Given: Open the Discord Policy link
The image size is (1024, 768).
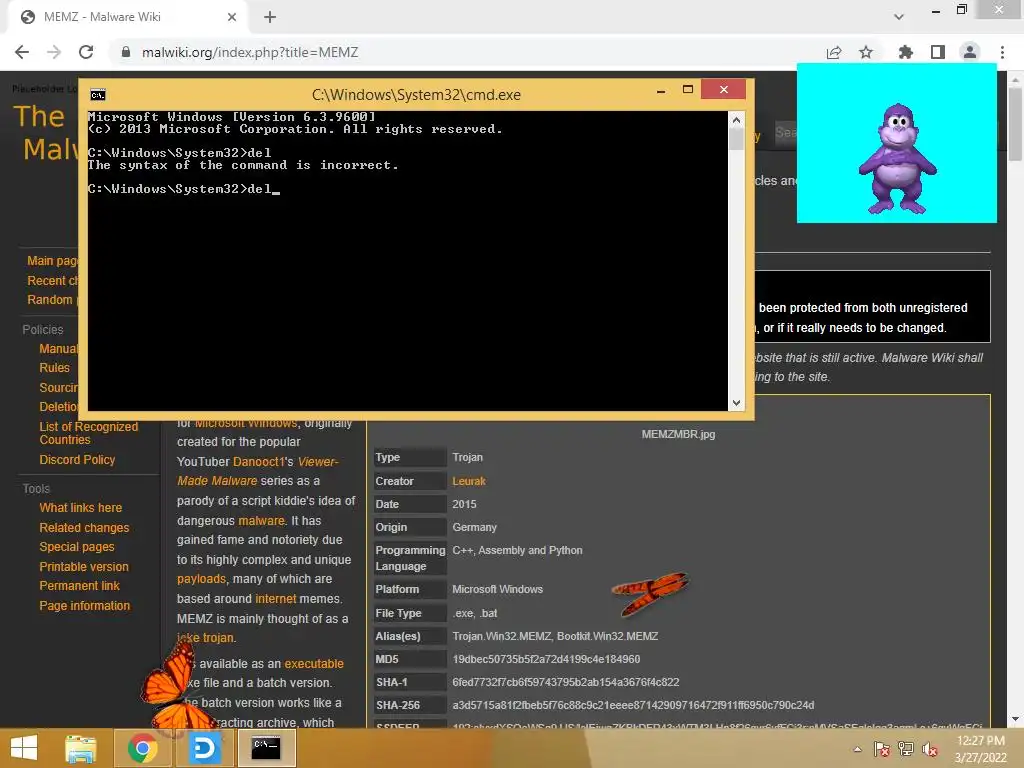Looking at the screenshot, I should (x=77, y=460).
